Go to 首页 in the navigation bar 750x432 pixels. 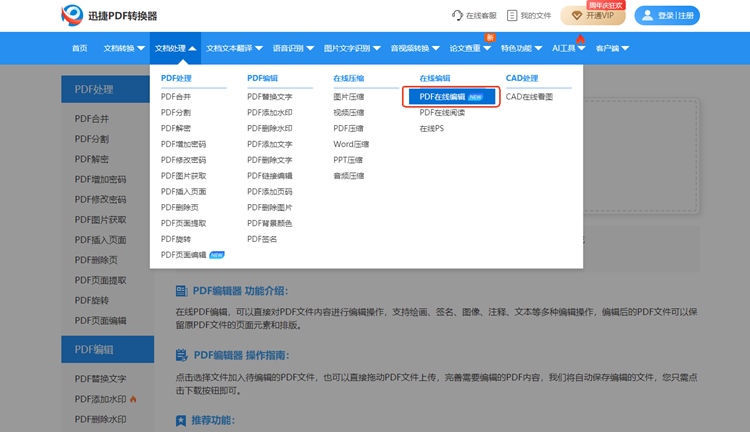(x=79, y=48)
